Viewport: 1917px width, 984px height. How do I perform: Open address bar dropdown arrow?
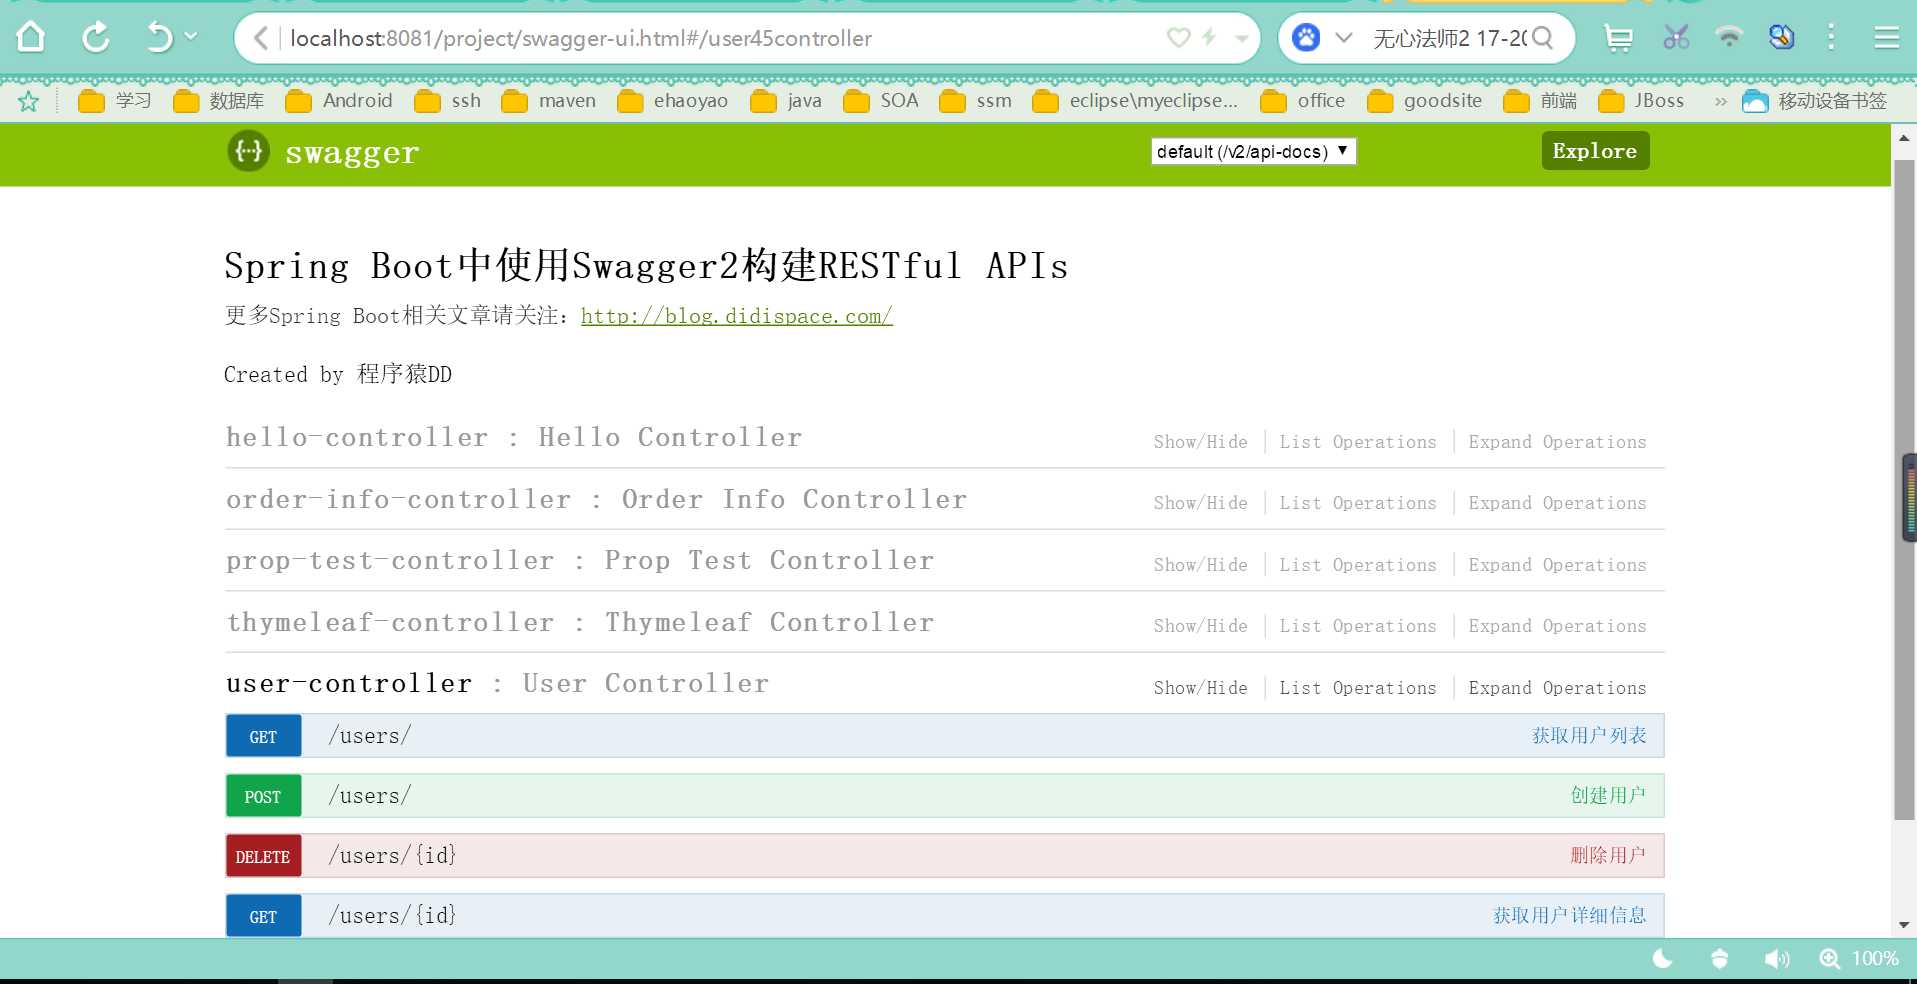pyautogui.click(x=1241, y=39)
